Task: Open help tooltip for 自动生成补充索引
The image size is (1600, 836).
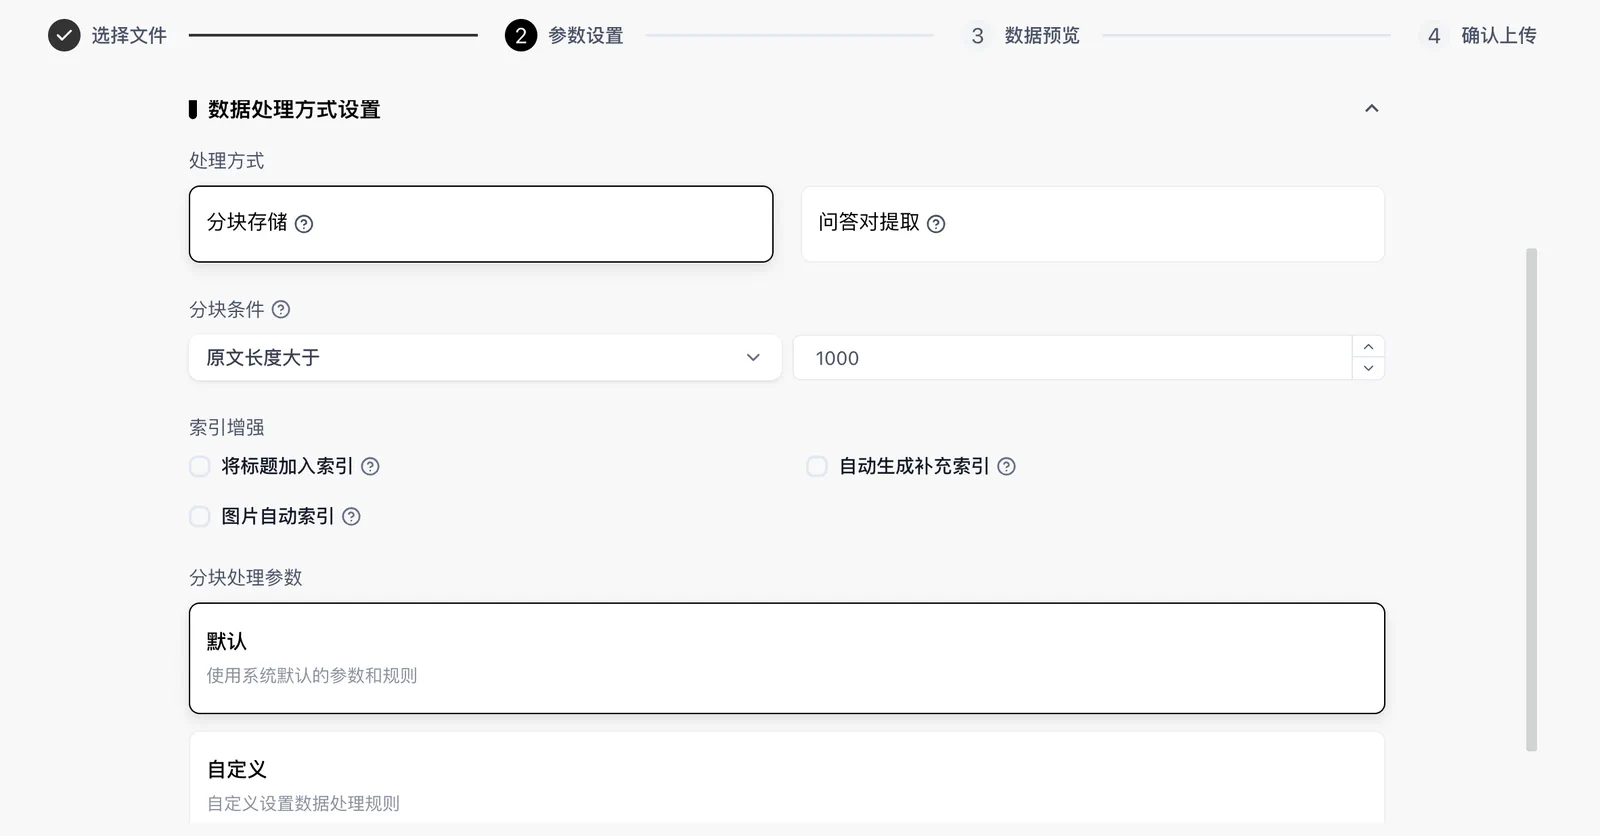Action: 1007,466
